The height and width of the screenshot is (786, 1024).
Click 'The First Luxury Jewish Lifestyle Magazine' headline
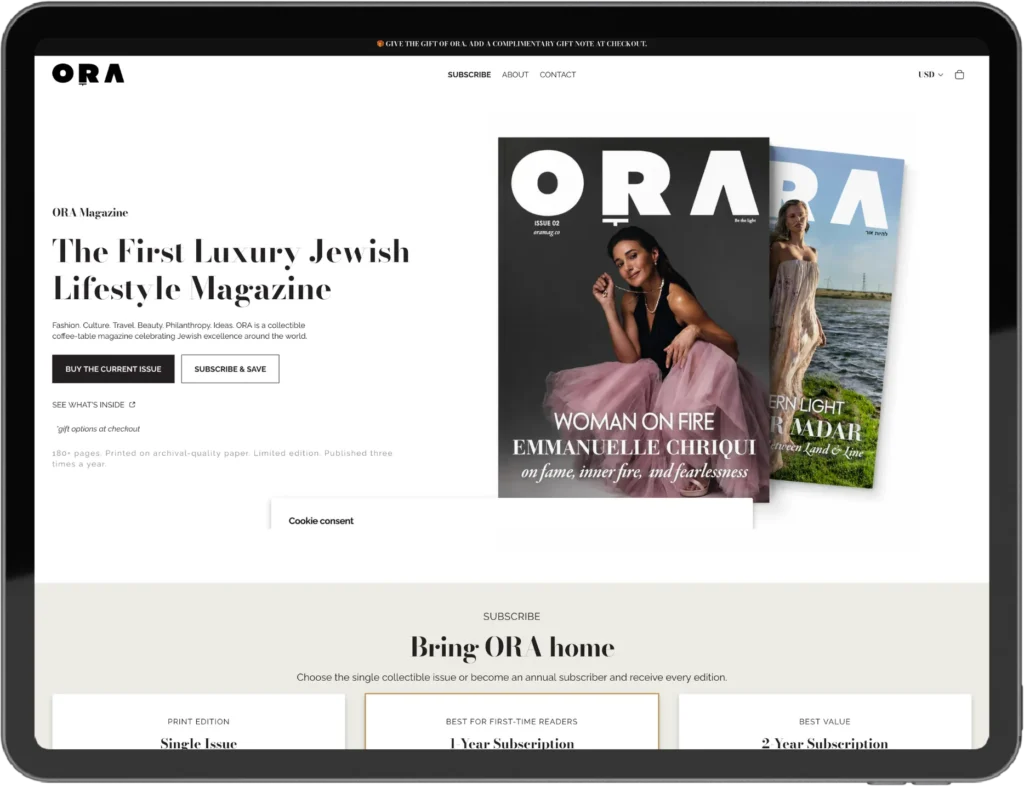click(231, 270)
